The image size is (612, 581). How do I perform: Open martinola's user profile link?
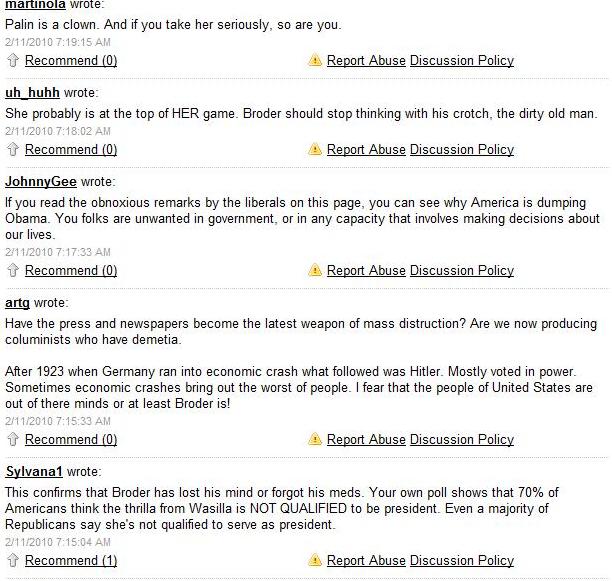(37, 4)
